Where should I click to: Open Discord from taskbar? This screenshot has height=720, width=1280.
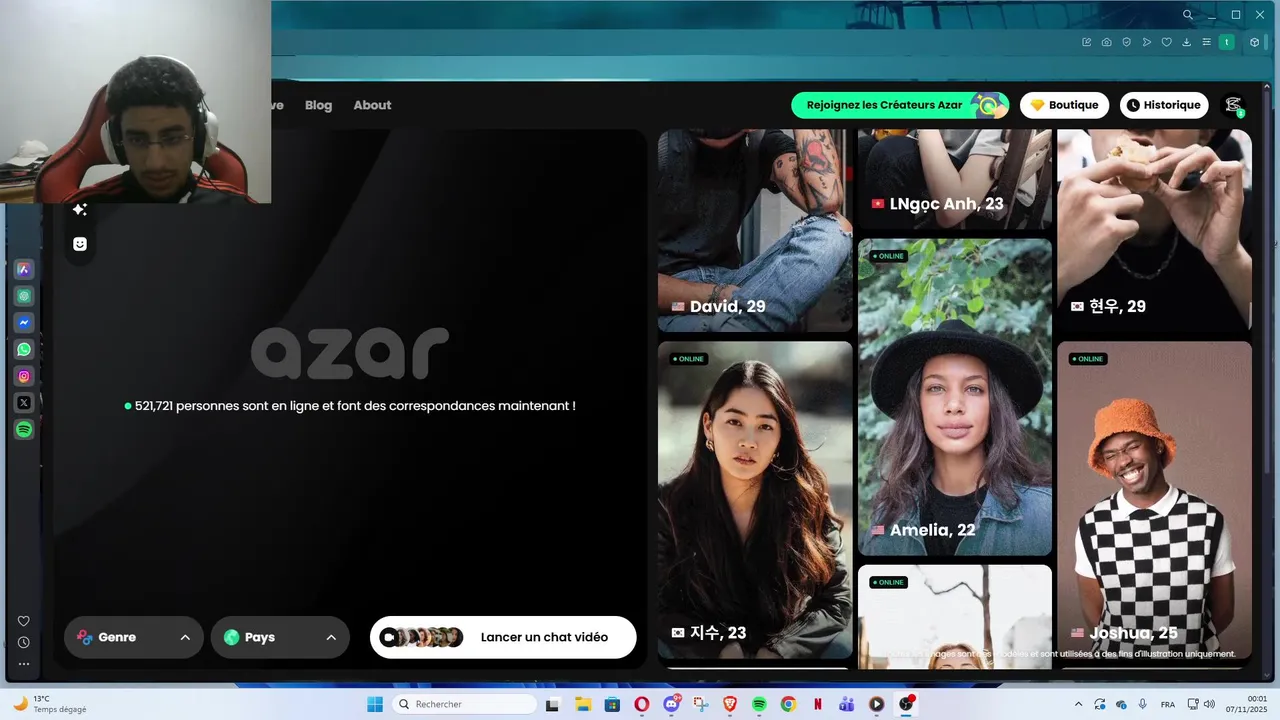coord(671,704)
